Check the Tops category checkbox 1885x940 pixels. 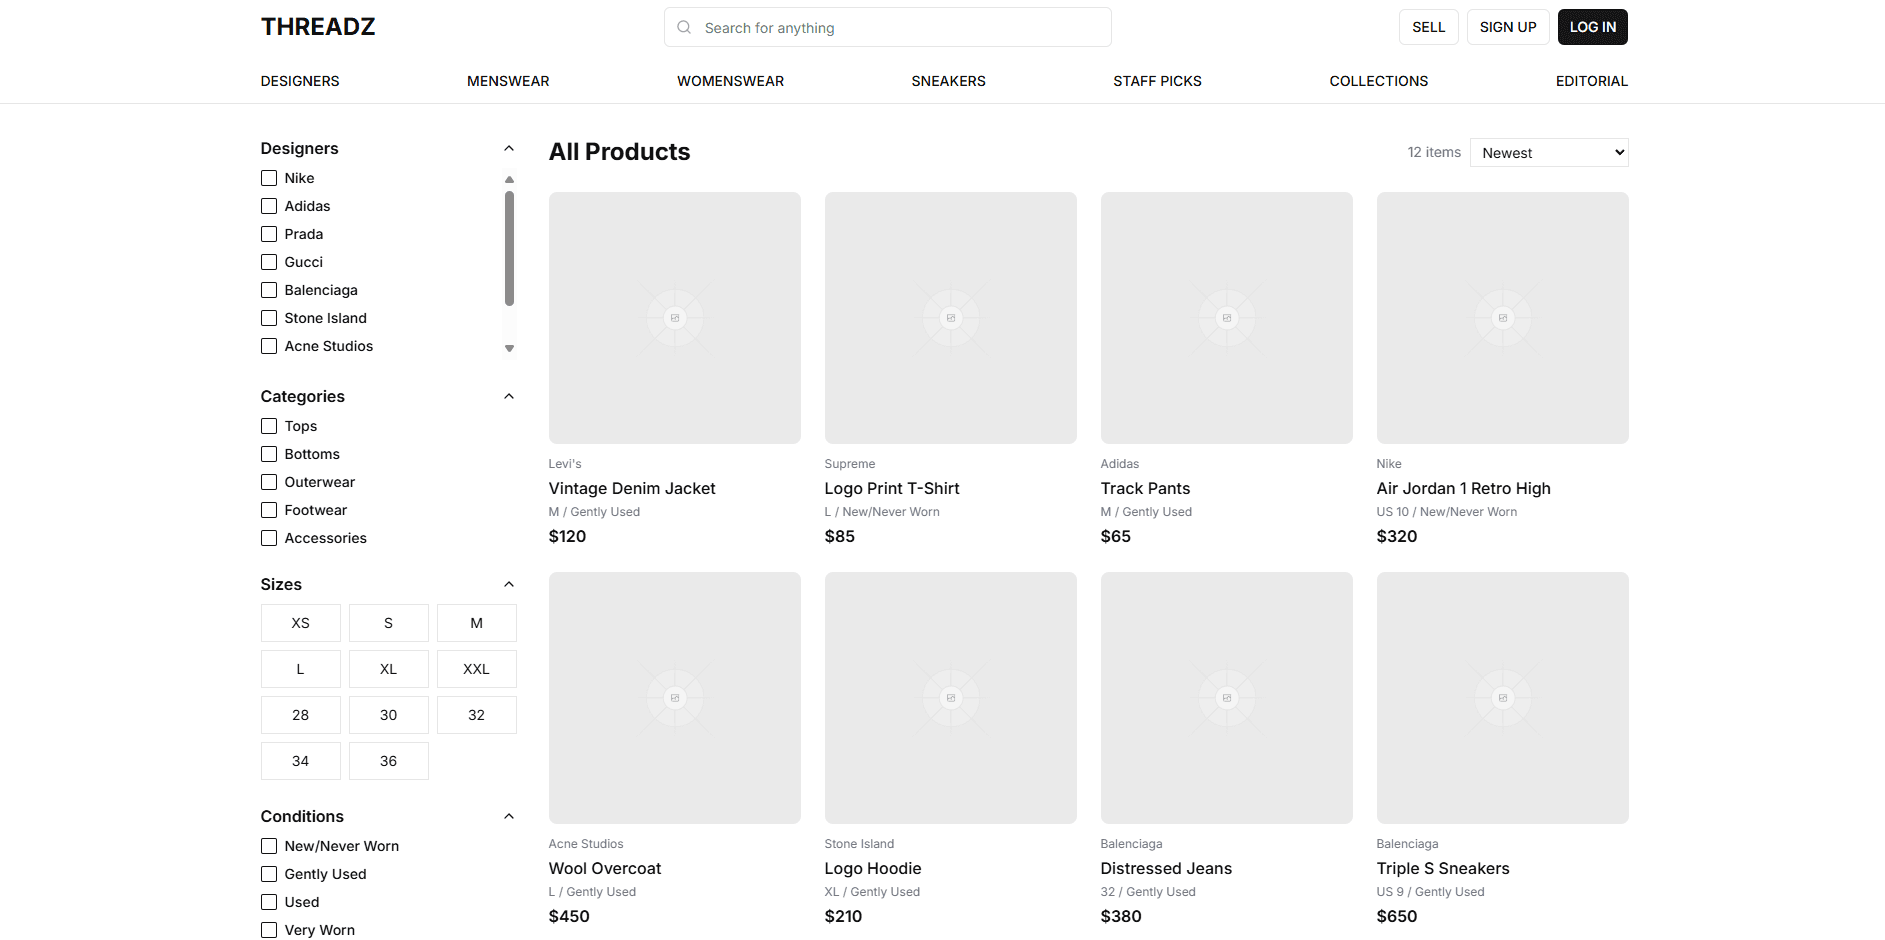[x=269, y=426]
